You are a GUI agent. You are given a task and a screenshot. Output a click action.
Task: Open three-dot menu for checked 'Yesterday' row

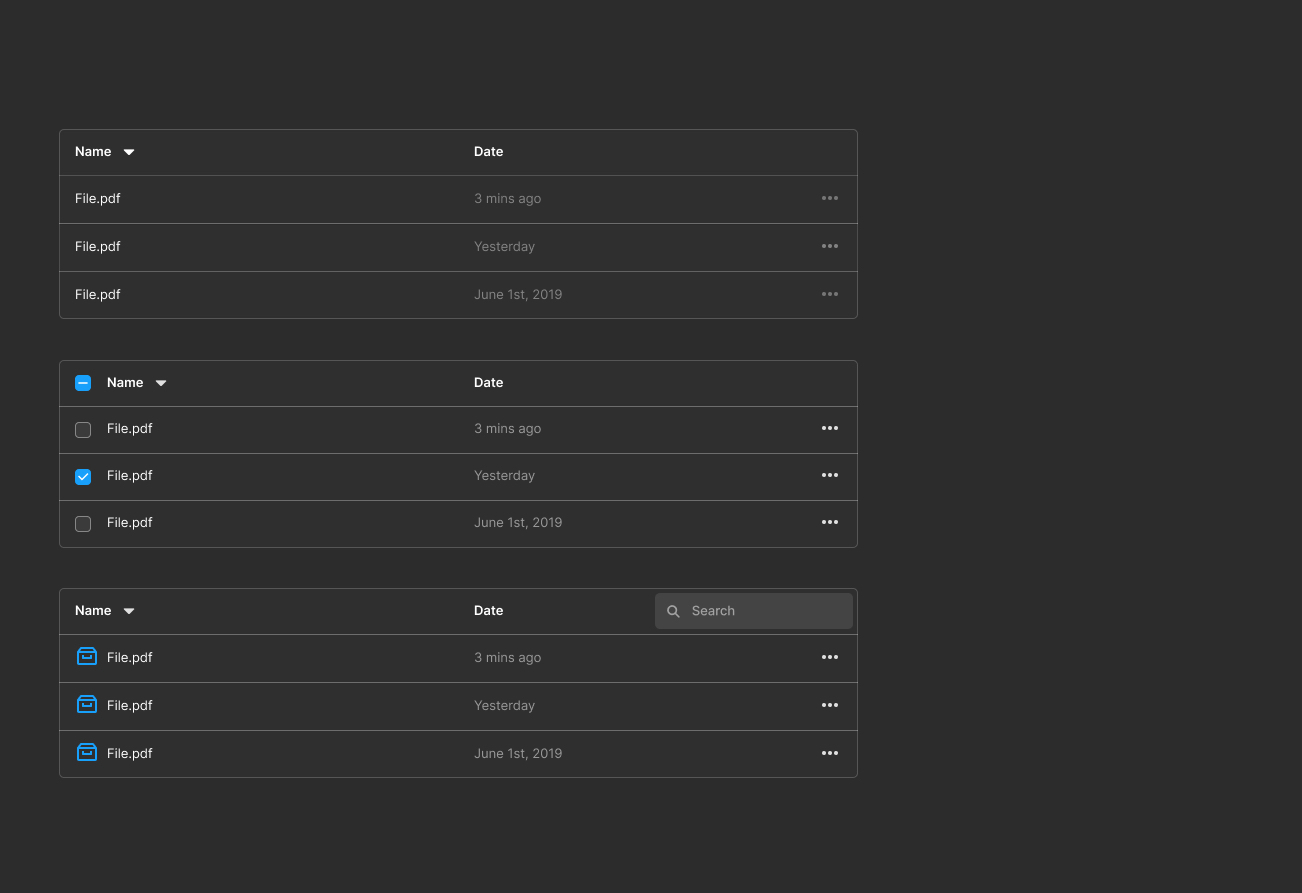point(830,475)
